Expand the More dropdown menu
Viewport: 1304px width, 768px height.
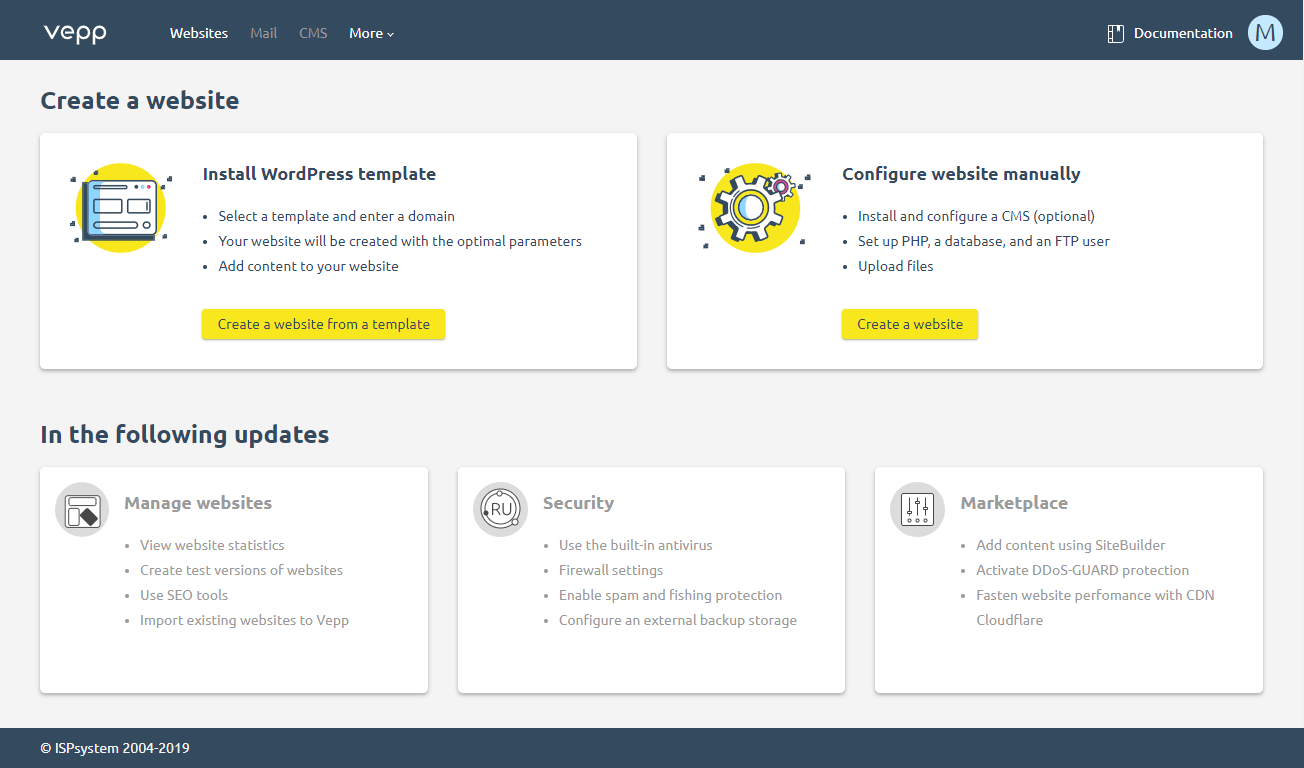(x=372, y=33)
